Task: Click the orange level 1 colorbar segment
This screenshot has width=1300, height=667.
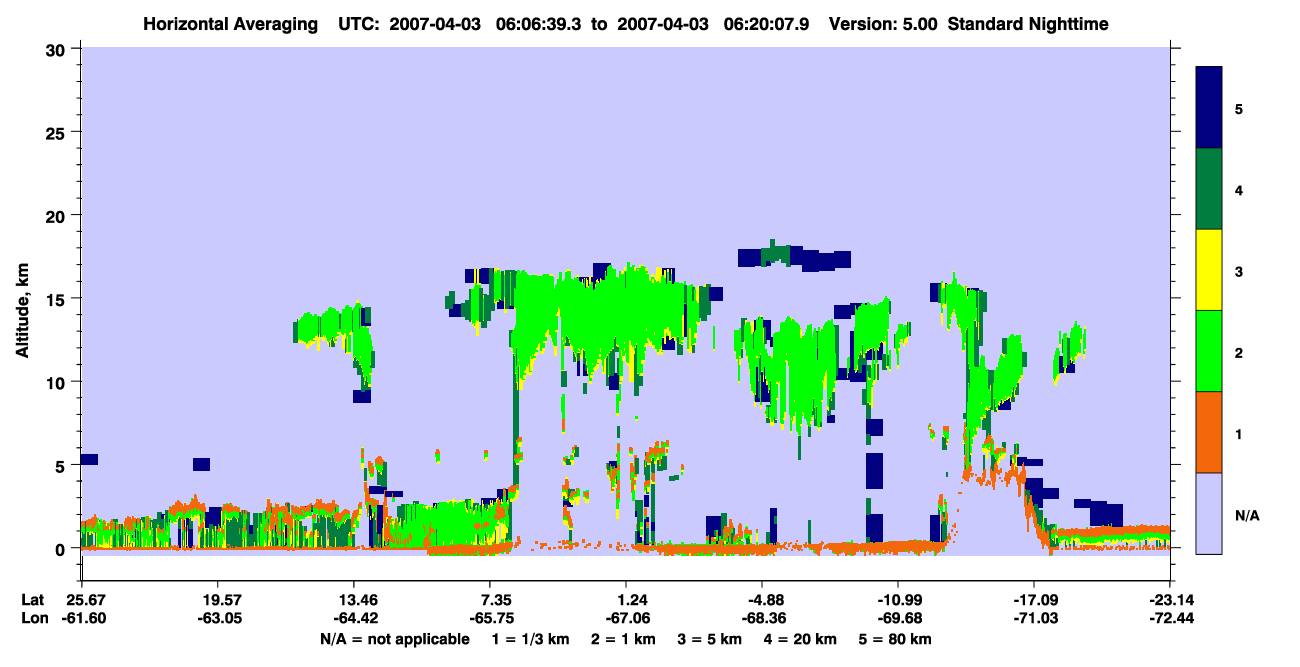Action: pos(1209,432)
